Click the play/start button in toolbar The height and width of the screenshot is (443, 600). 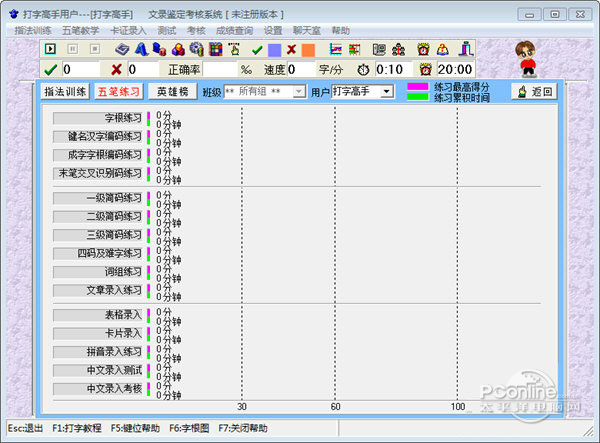pos(51,49)
